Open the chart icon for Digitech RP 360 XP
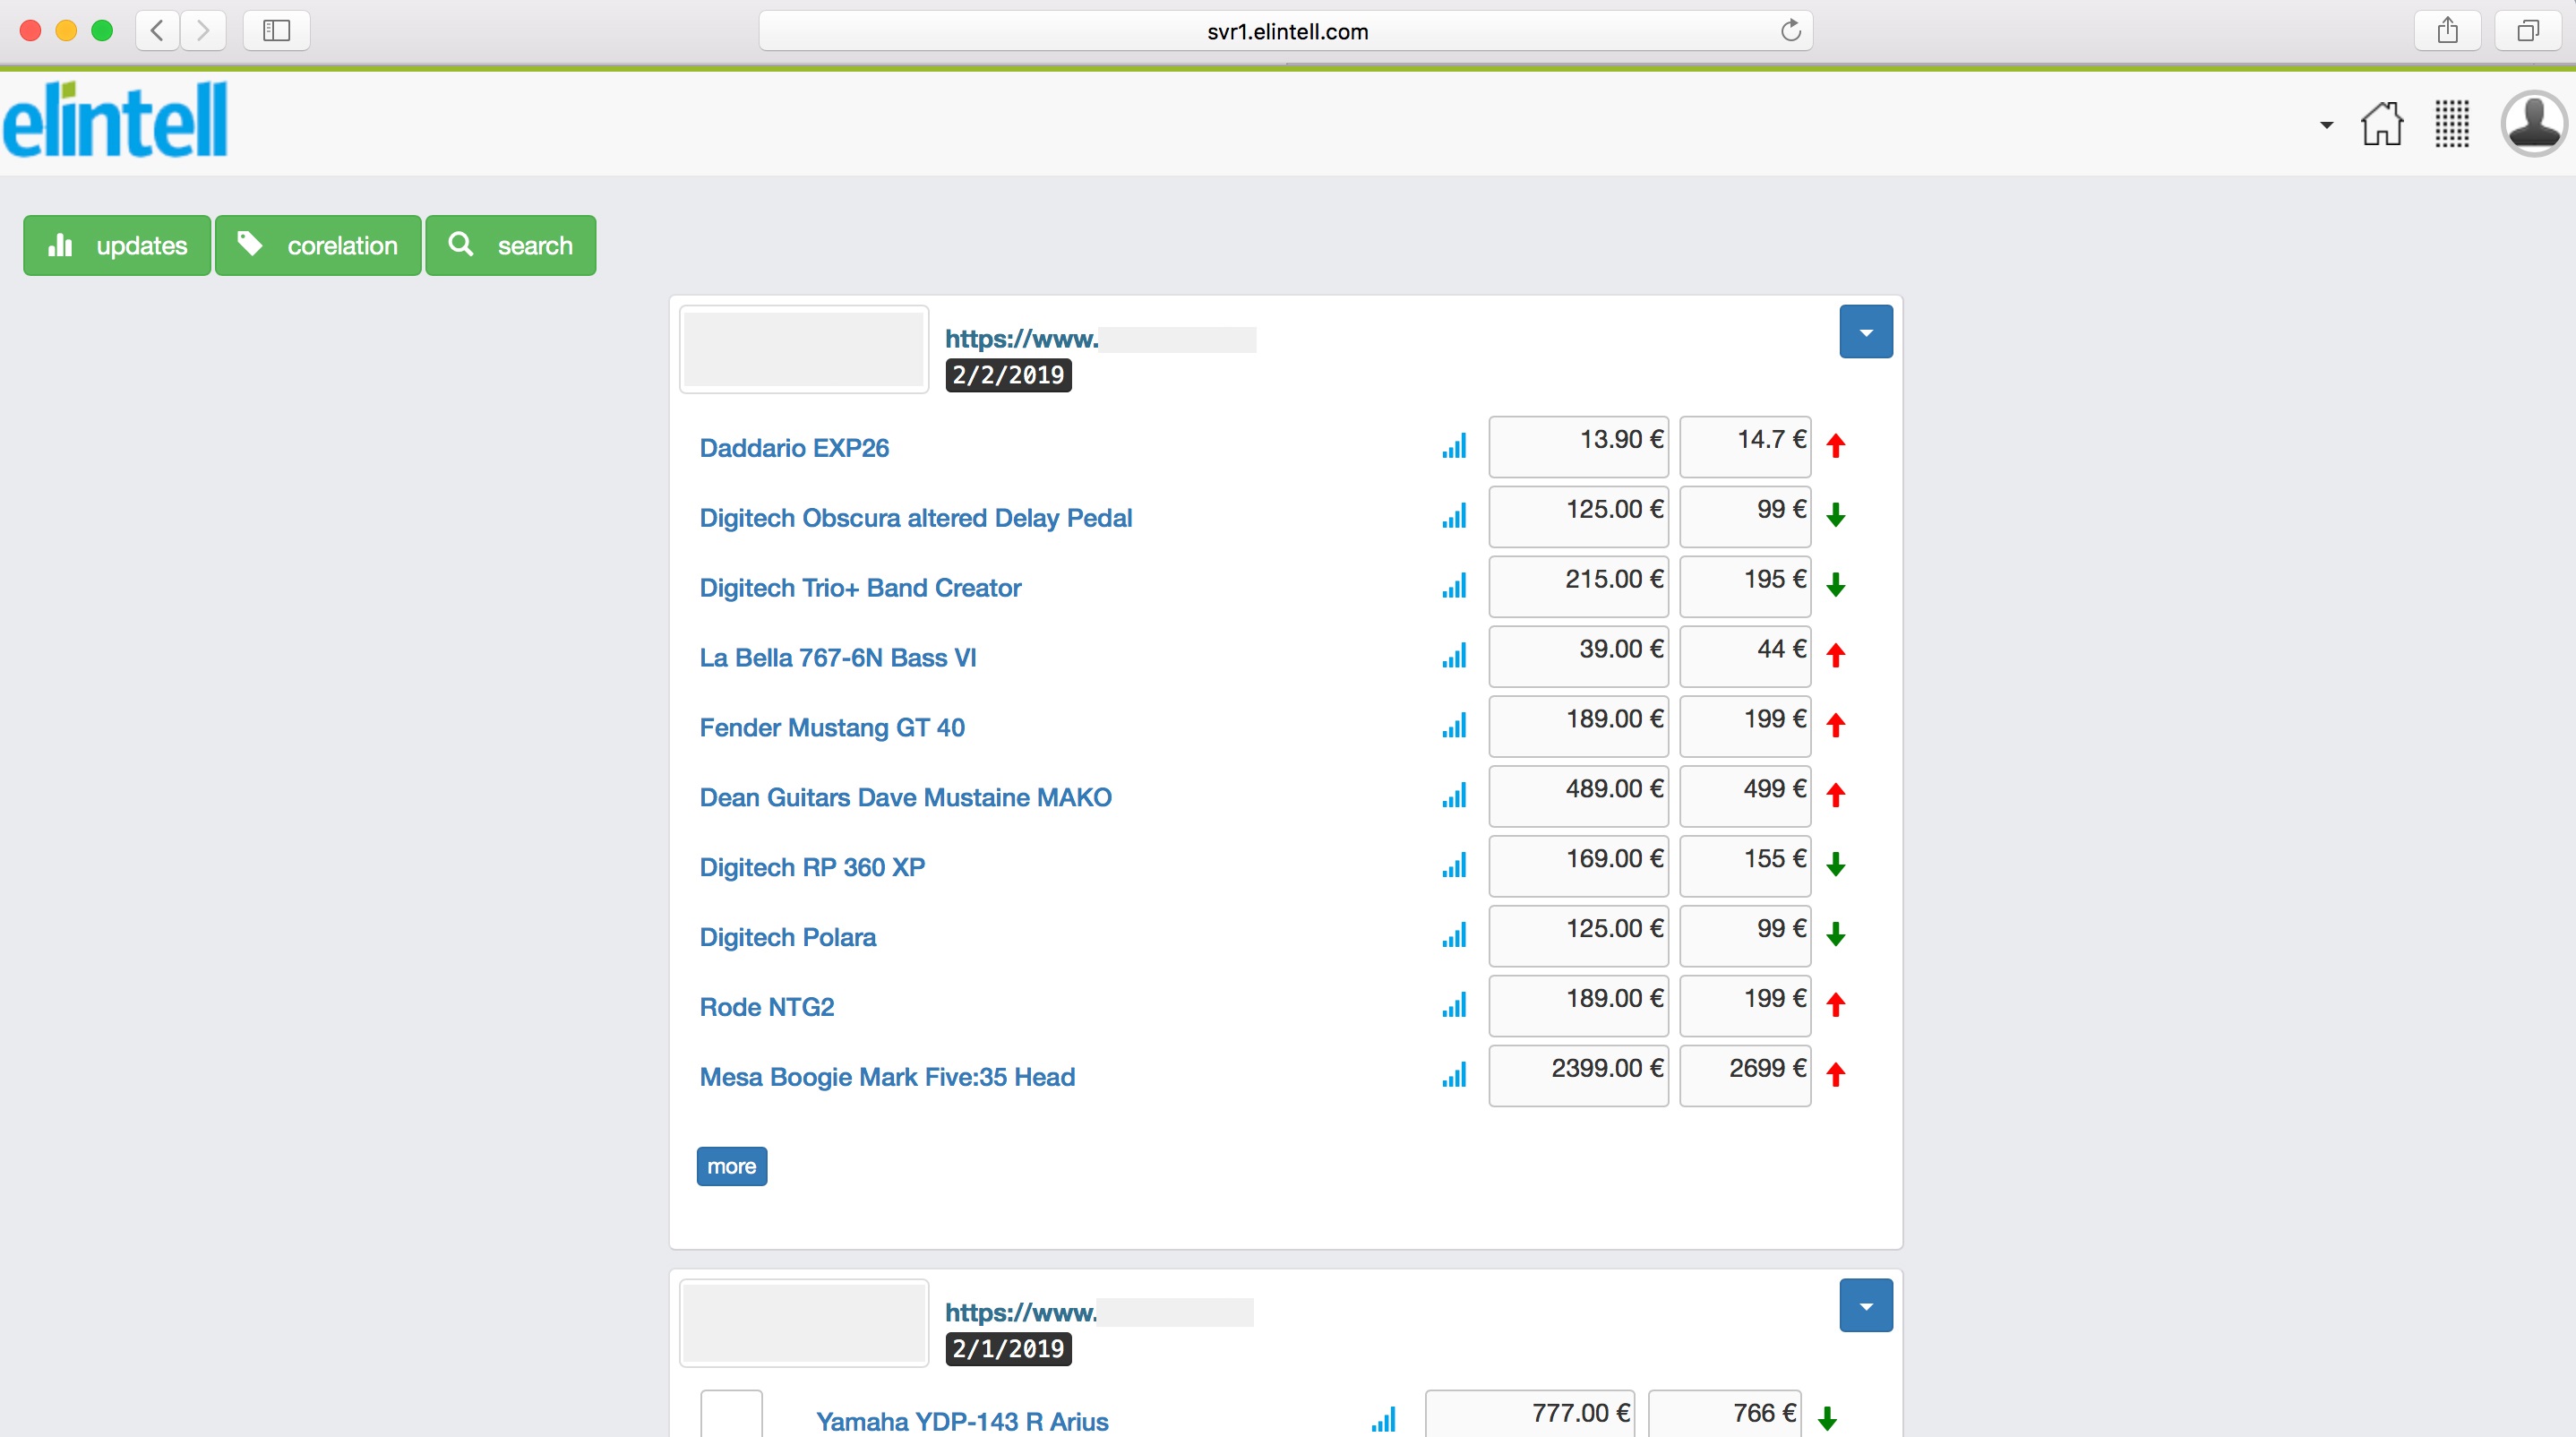 coord(1454,866)
